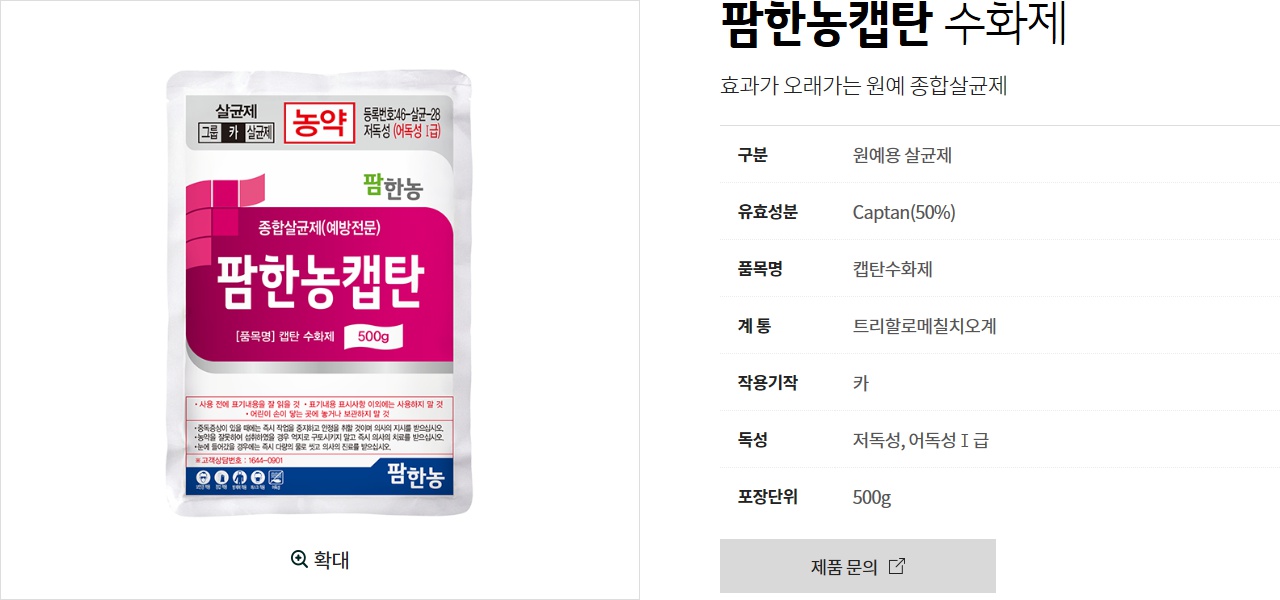The width and height of the screenshot is (1280, 600).
Task: Click the 팜한농캡탄 수화제 page title
Action: coord(894,24)
